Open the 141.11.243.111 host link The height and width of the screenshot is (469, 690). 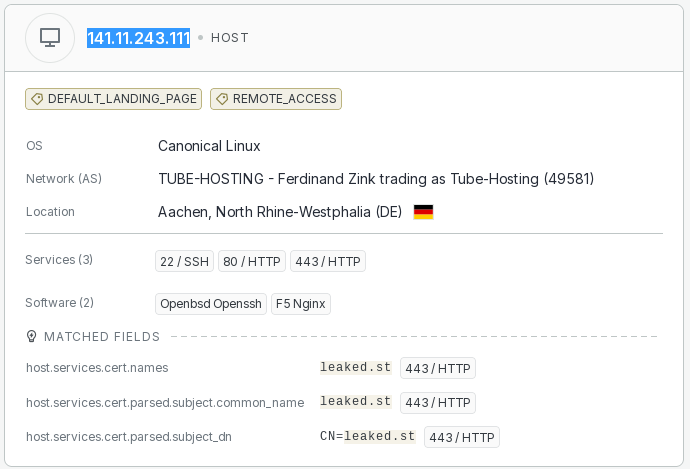click(x=138, y=38)
